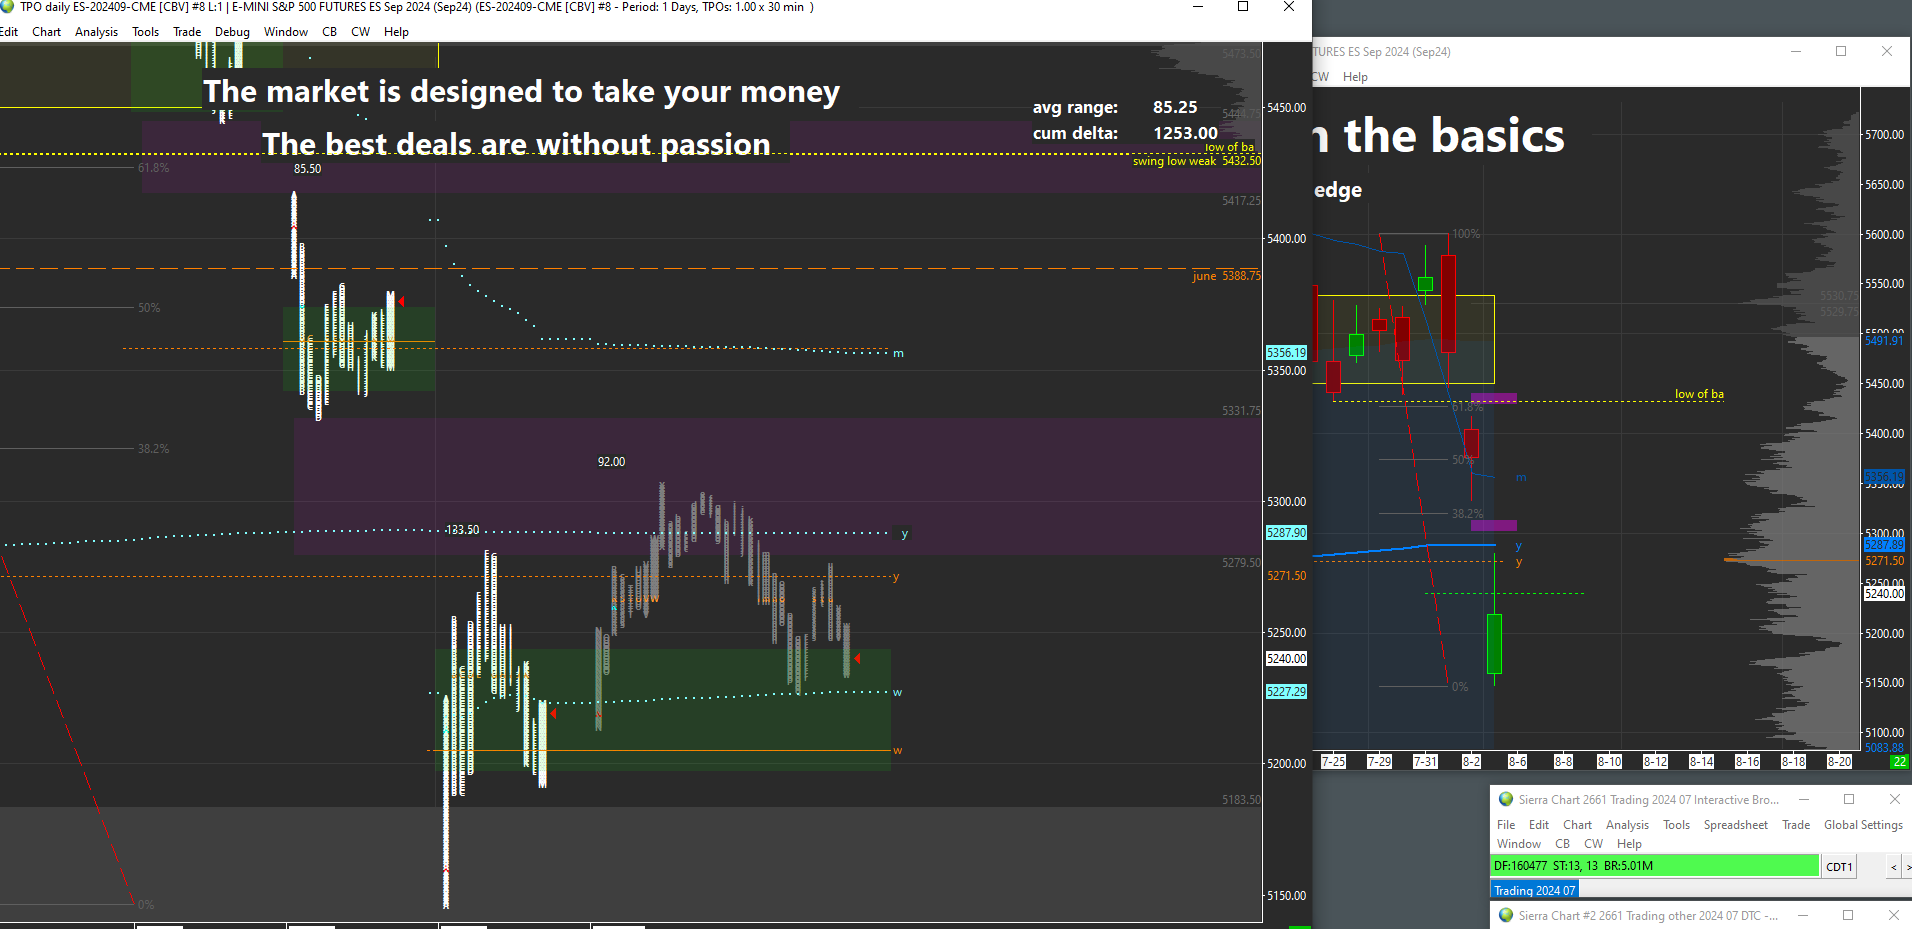Screen dimensions: 1912x929
Task: Click the Sierra Chart #2 globe icon
Action: (1506, 915)
